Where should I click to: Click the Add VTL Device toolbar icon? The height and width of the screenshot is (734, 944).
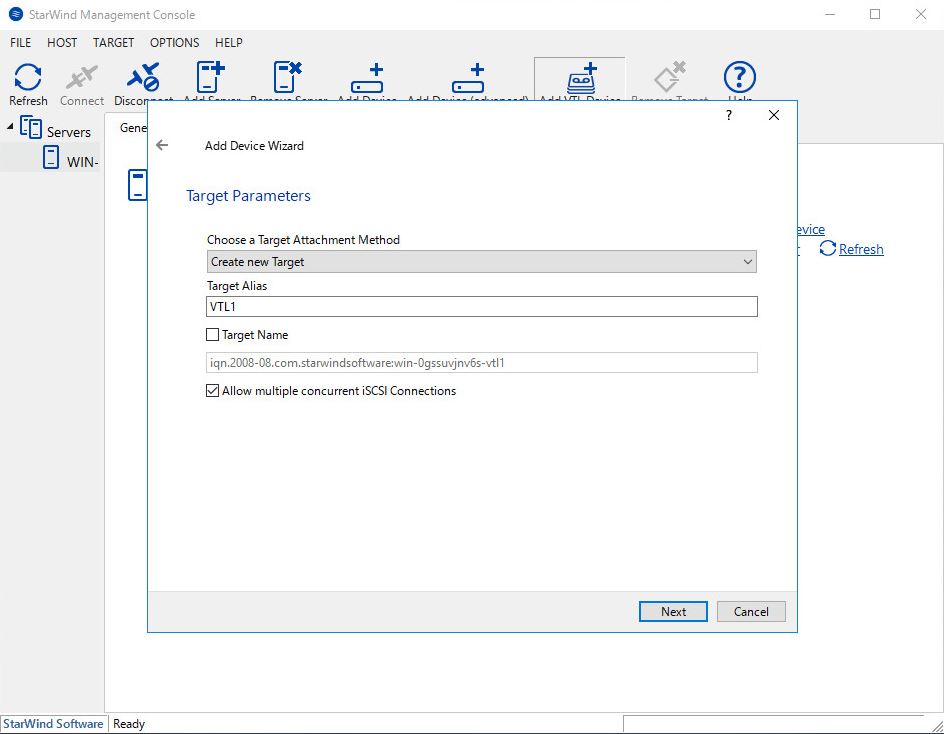[581, 78]
